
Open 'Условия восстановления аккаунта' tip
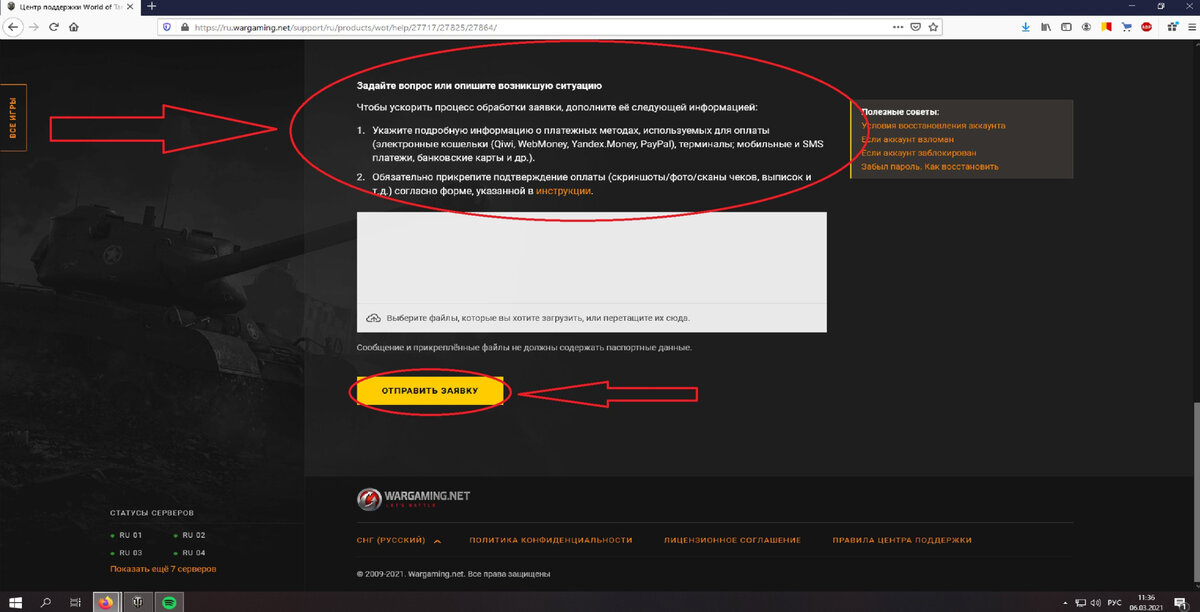[x=933, y=126]
